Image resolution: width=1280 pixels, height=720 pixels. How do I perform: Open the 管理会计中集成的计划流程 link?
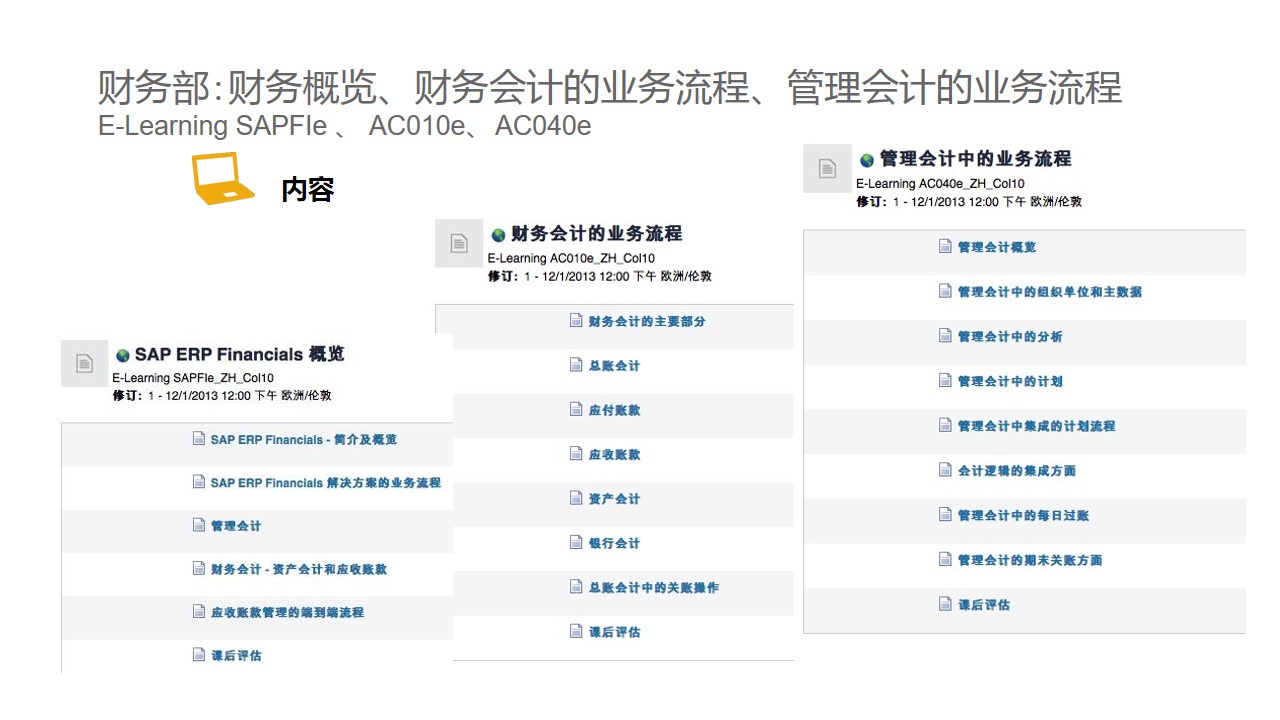(1036, 426)
